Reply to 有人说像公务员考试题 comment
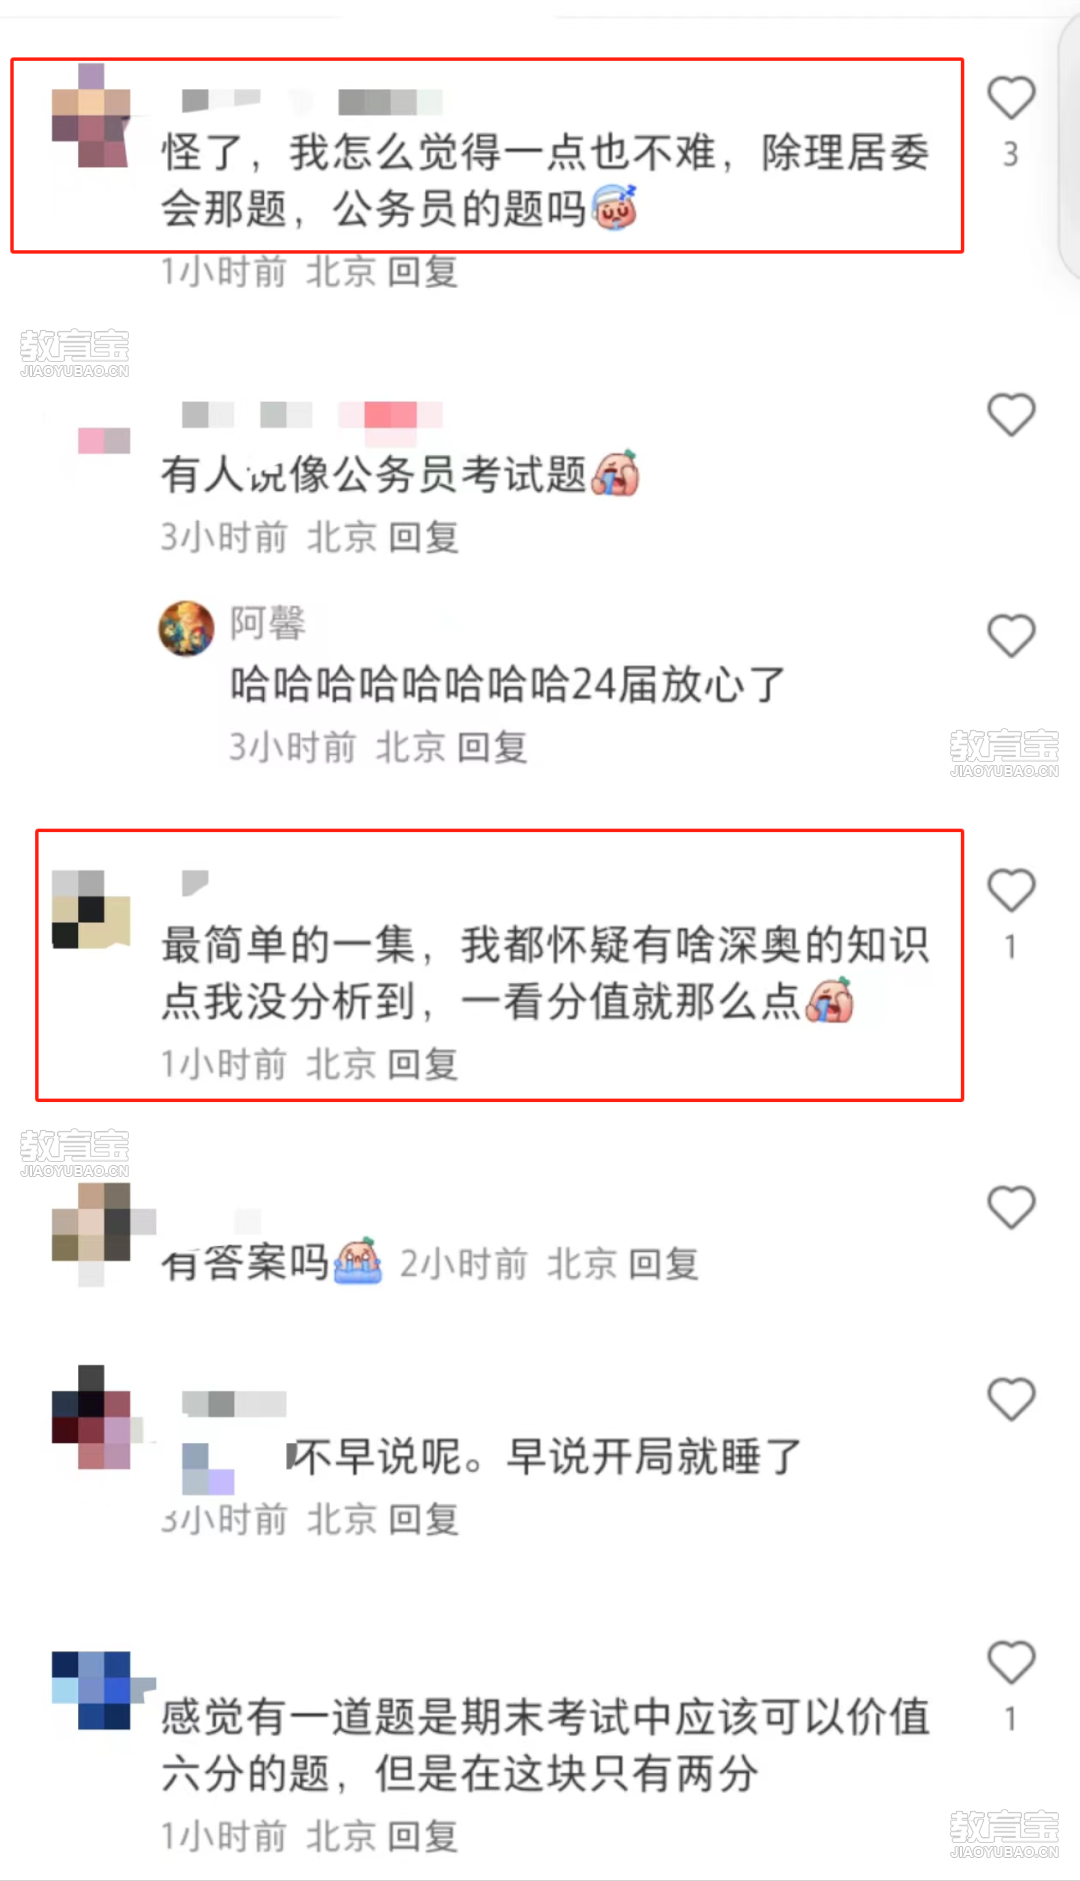 pyautogui.click(x=423, y=538)
